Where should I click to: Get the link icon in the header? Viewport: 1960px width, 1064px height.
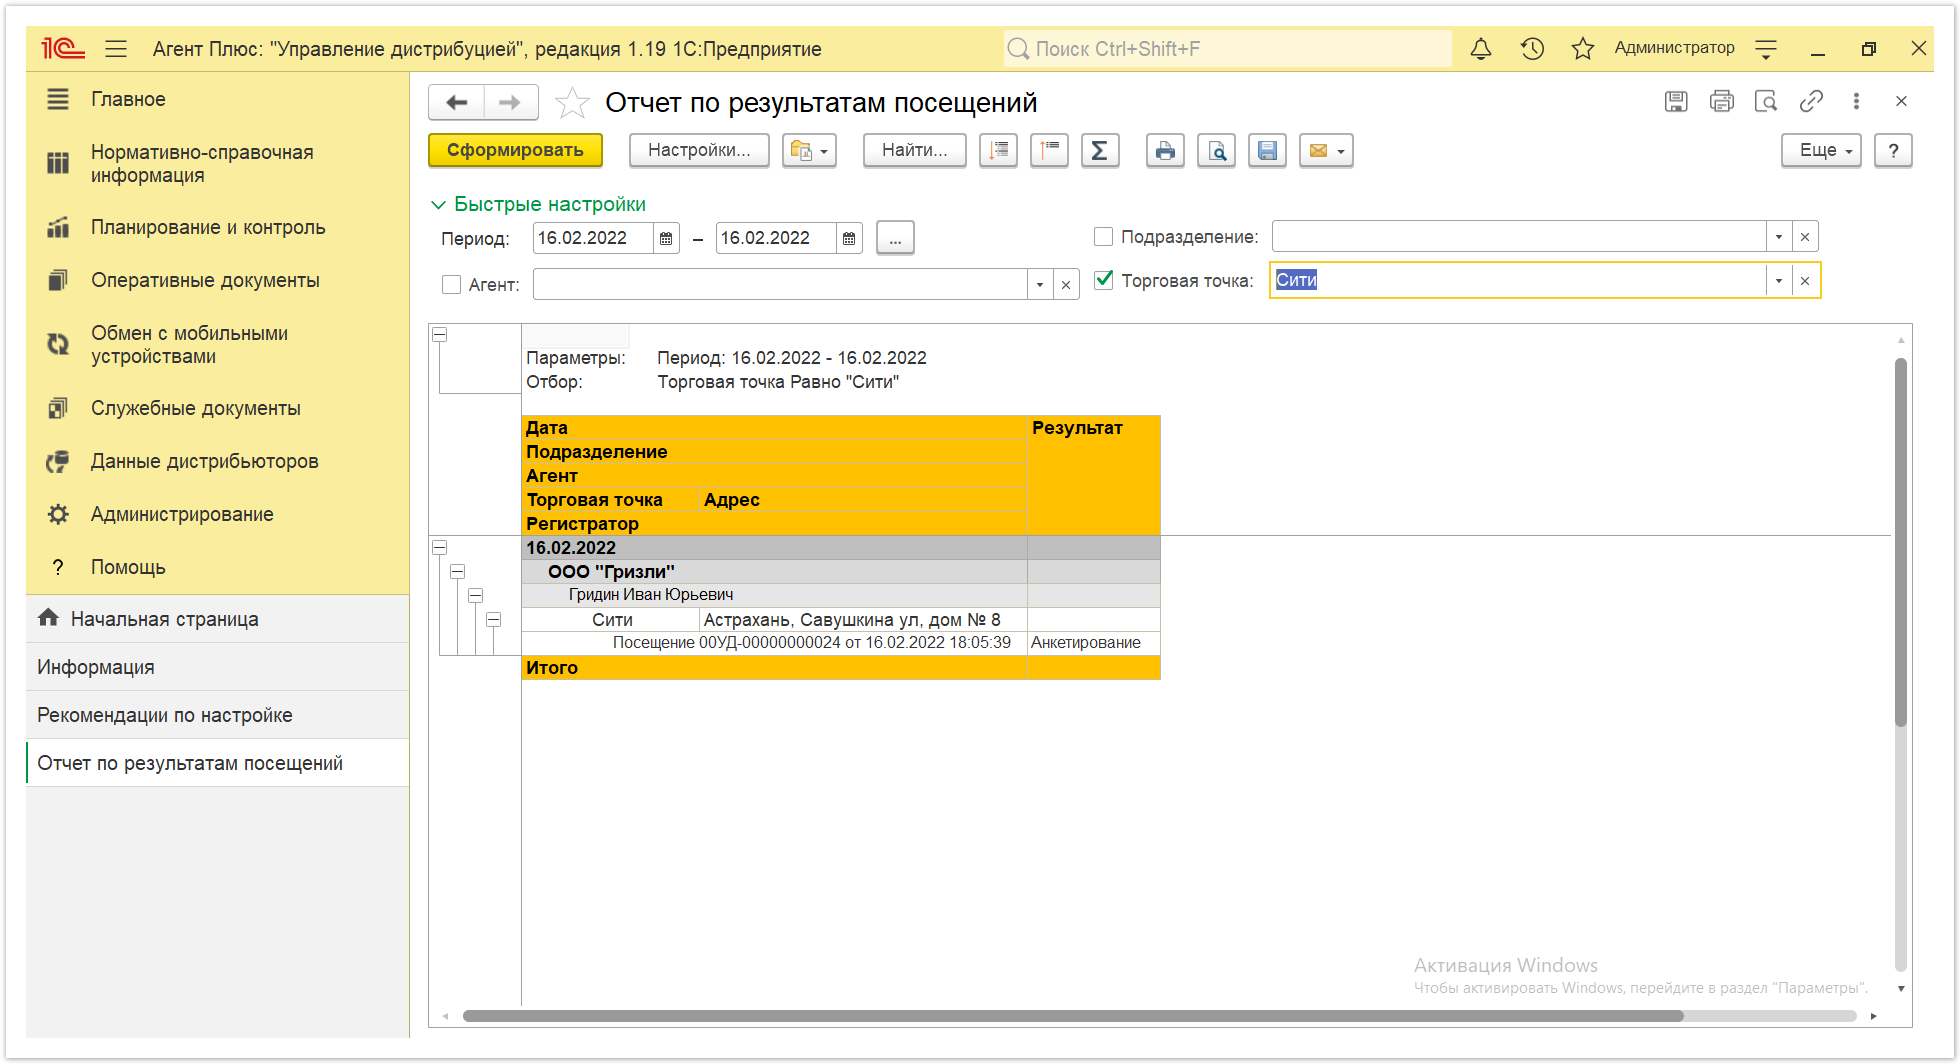coord(1811,101)
